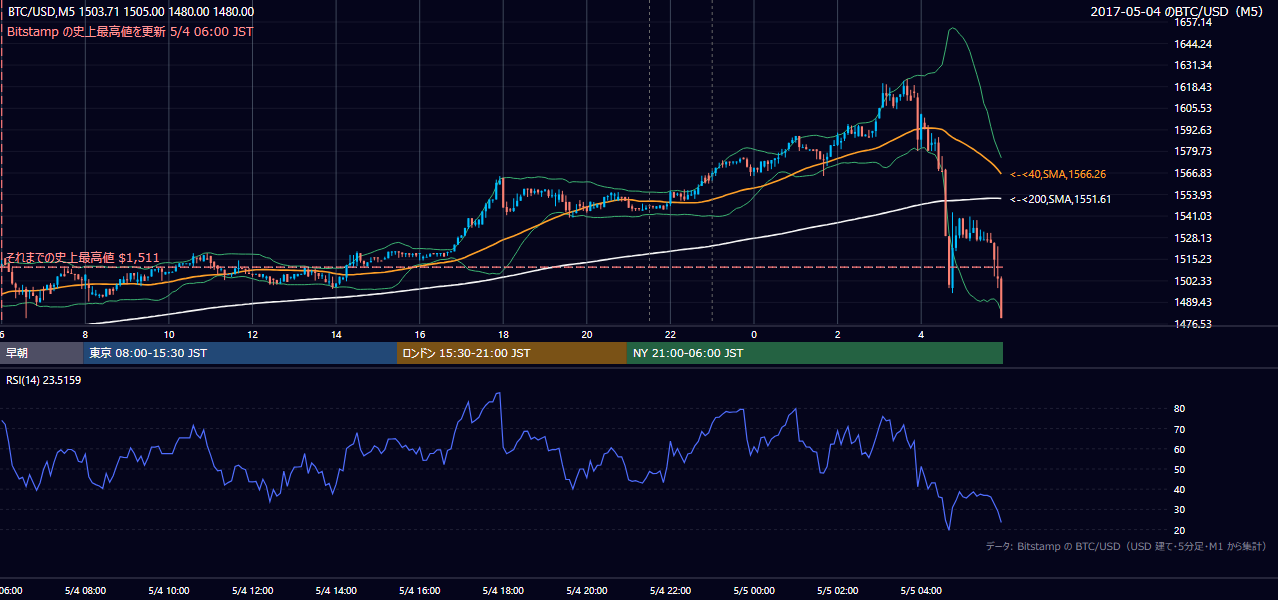The image size is (1278, 600).
Task: Click hour mark 18 under the price chart
Action: (503, 334)
